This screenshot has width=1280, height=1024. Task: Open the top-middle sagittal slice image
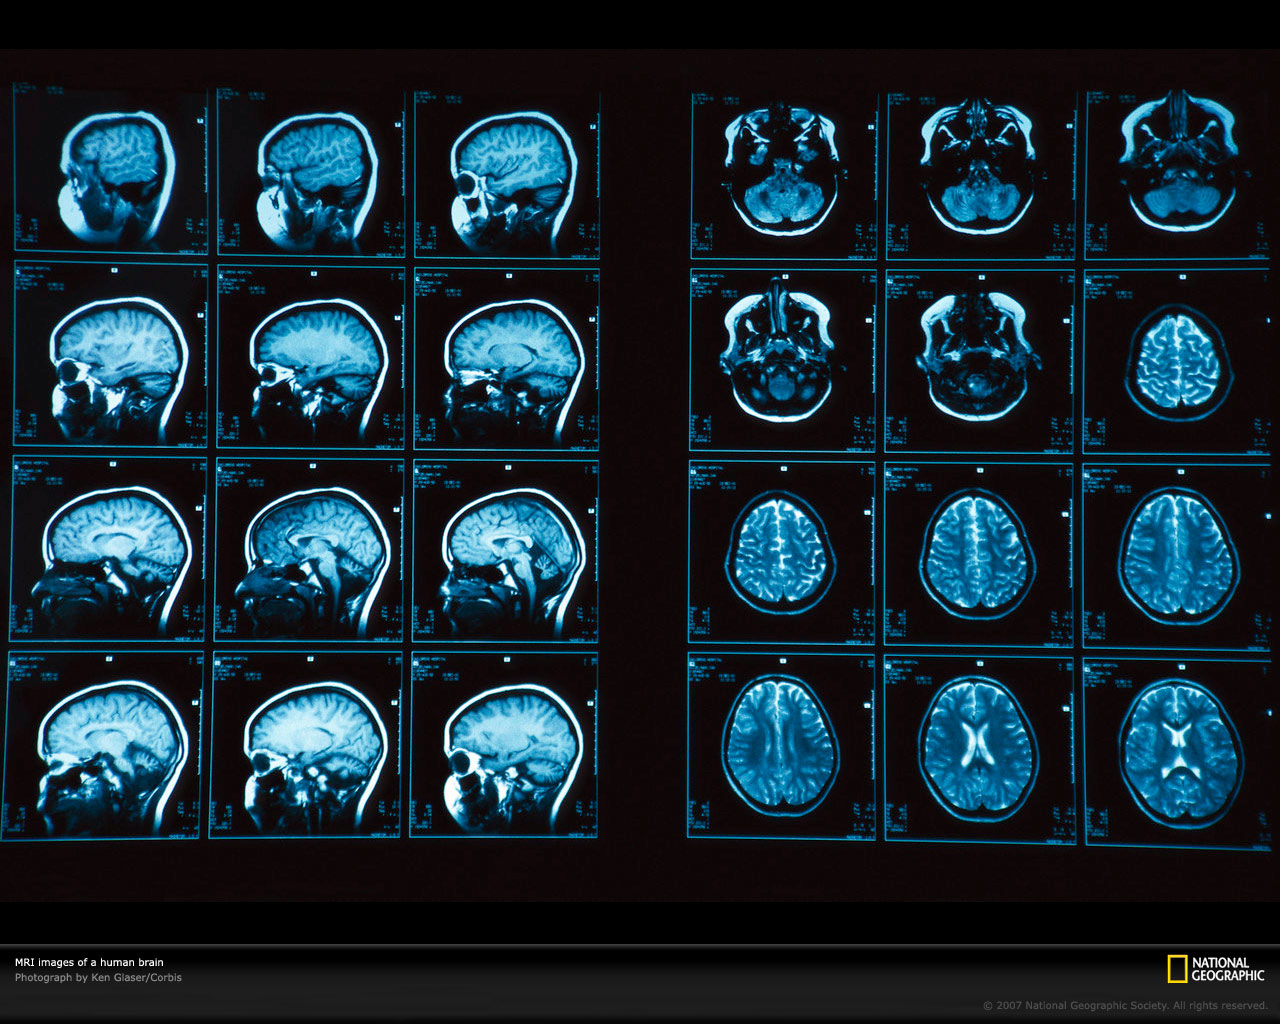[x=305, y=170]
